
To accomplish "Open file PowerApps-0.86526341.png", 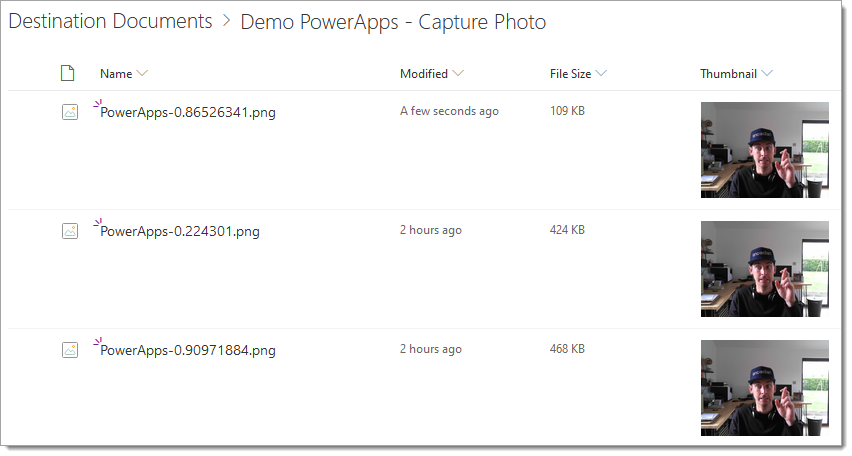I will 187,112.
